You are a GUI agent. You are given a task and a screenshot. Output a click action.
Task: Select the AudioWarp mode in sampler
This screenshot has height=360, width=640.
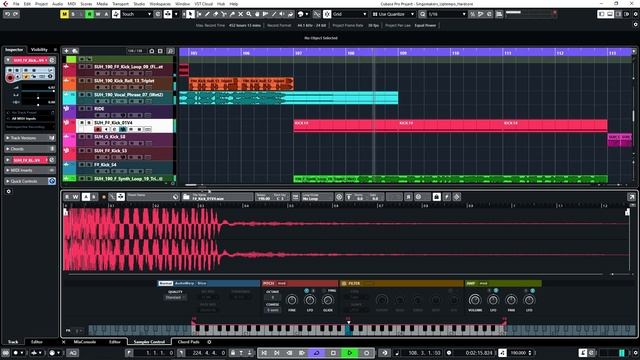(x=184, y=283)
